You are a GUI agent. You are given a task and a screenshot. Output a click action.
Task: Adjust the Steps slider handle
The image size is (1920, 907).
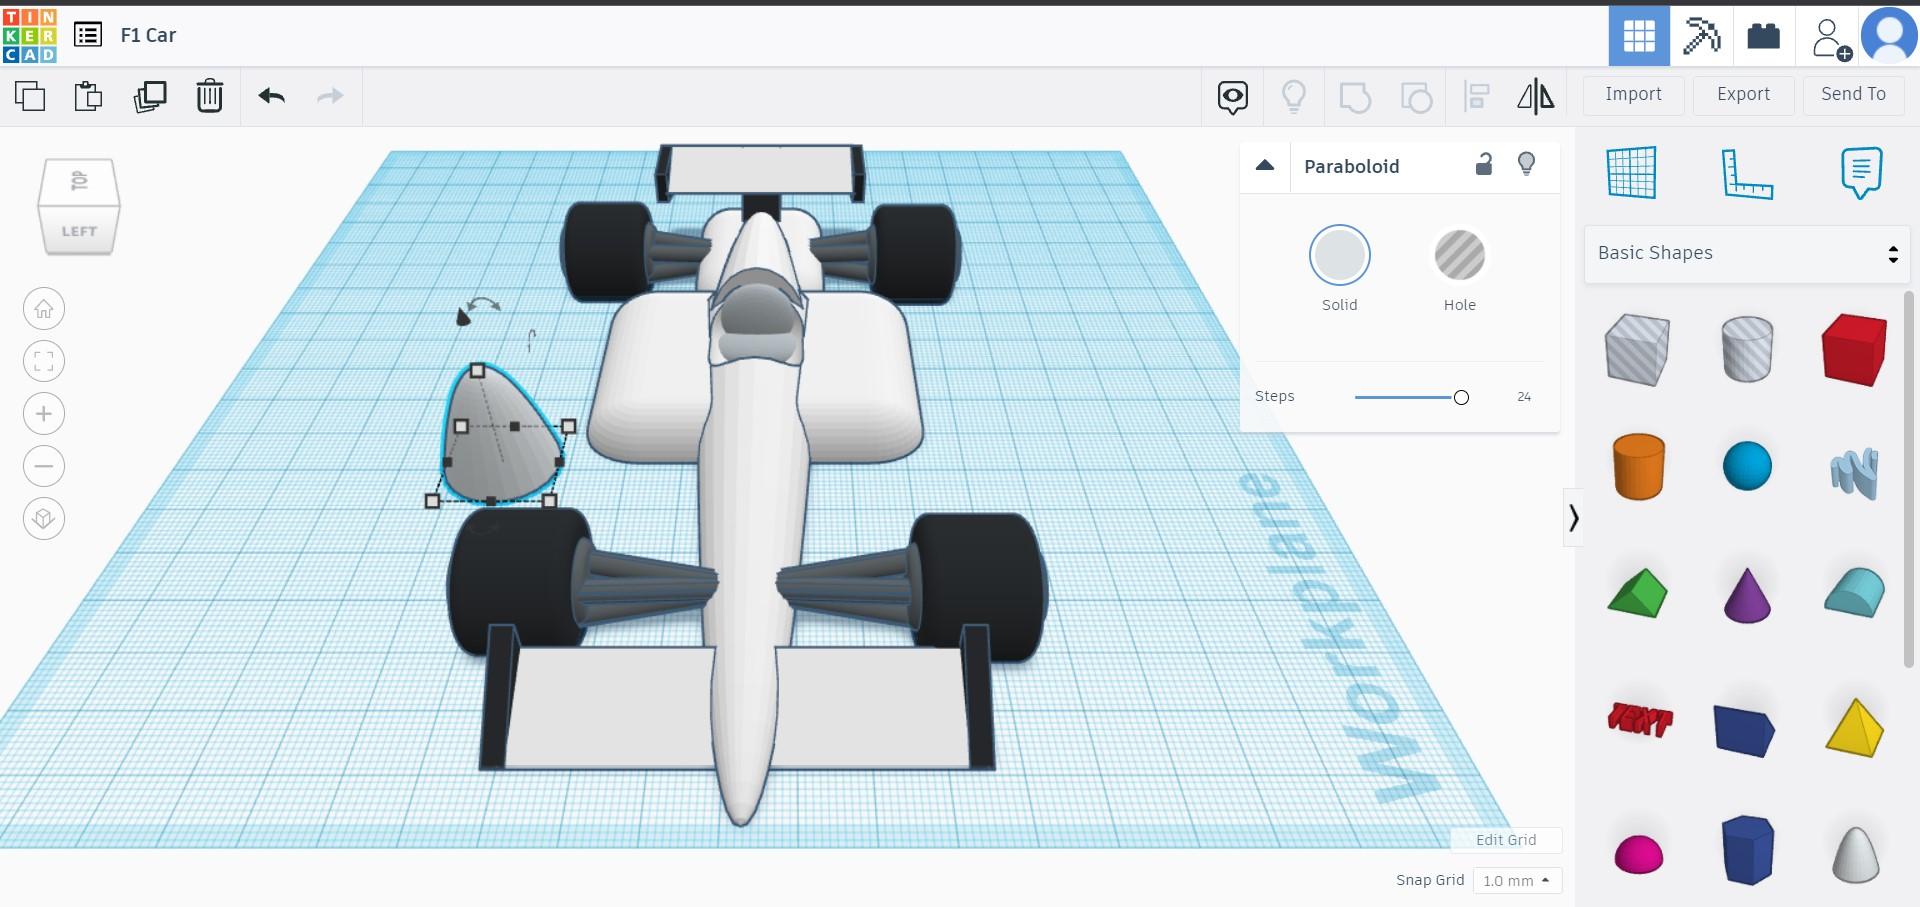click(x=1461, y=397)
